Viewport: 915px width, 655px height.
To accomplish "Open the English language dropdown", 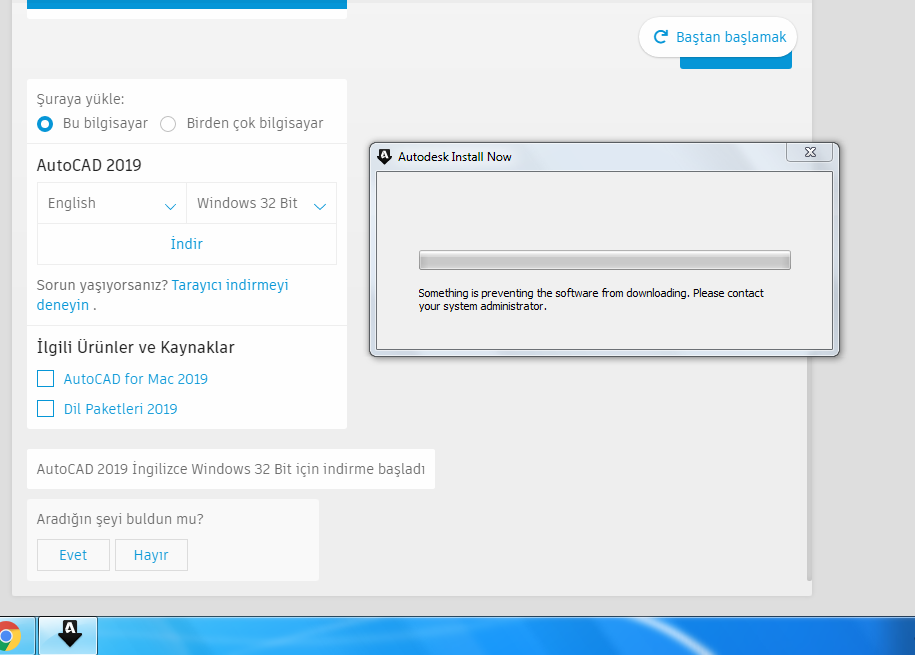I will pos(112,203).
